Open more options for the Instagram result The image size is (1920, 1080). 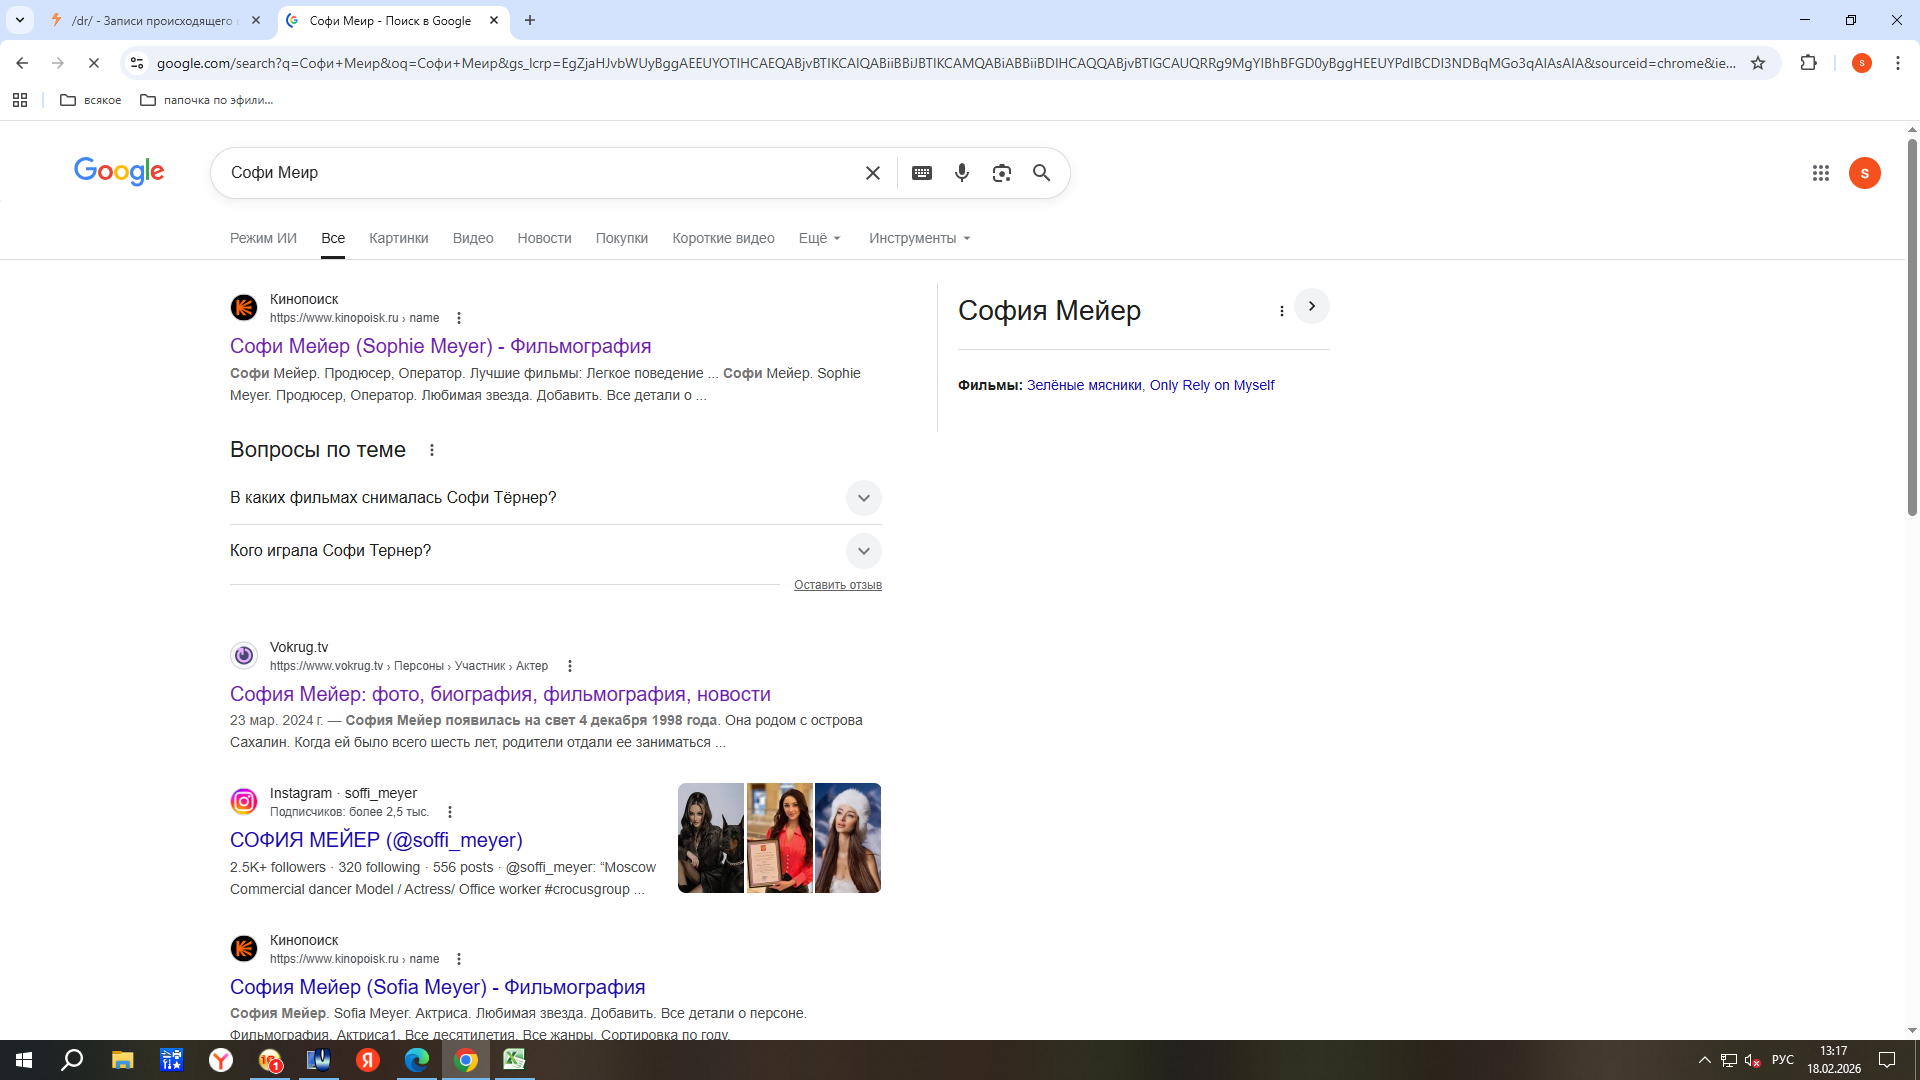[x=450, y=812]
